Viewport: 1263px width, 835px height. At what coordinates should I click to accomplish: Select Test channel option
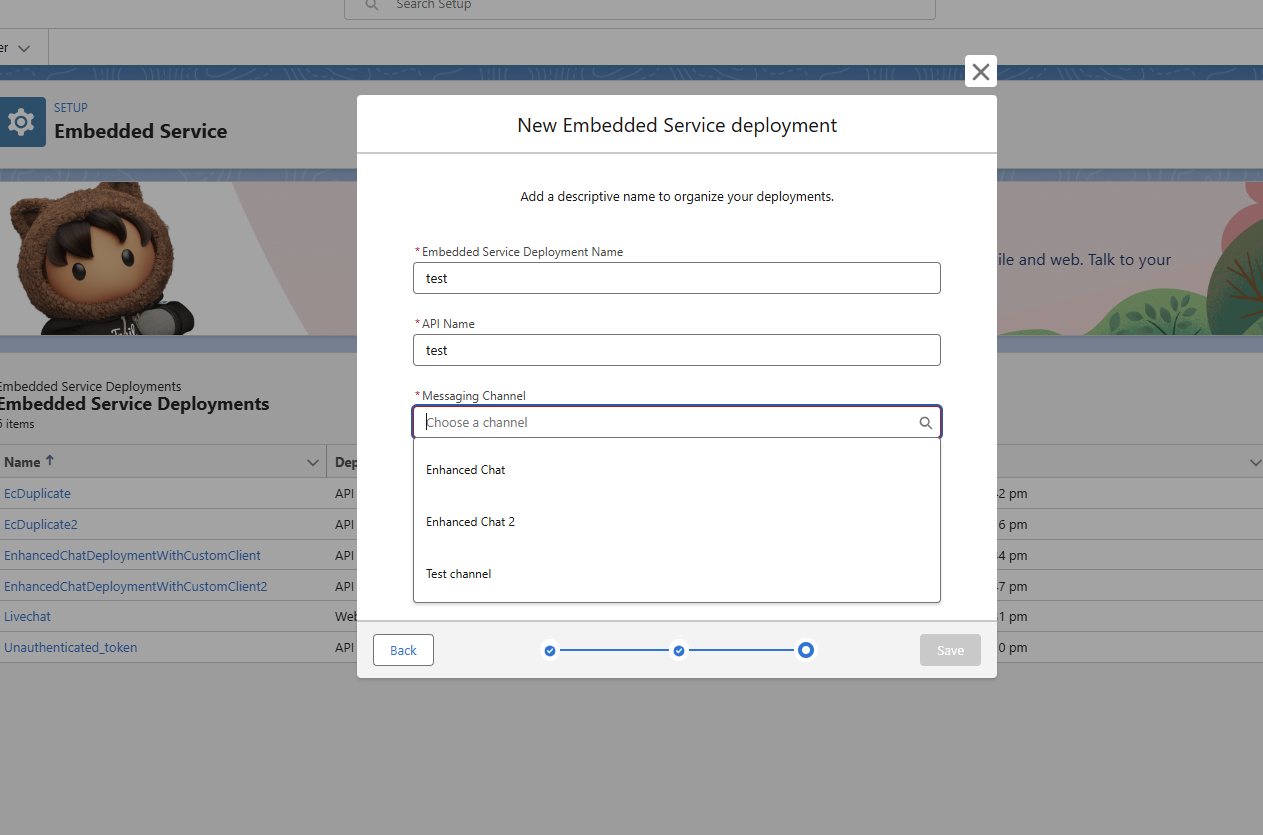coord(677,574)
